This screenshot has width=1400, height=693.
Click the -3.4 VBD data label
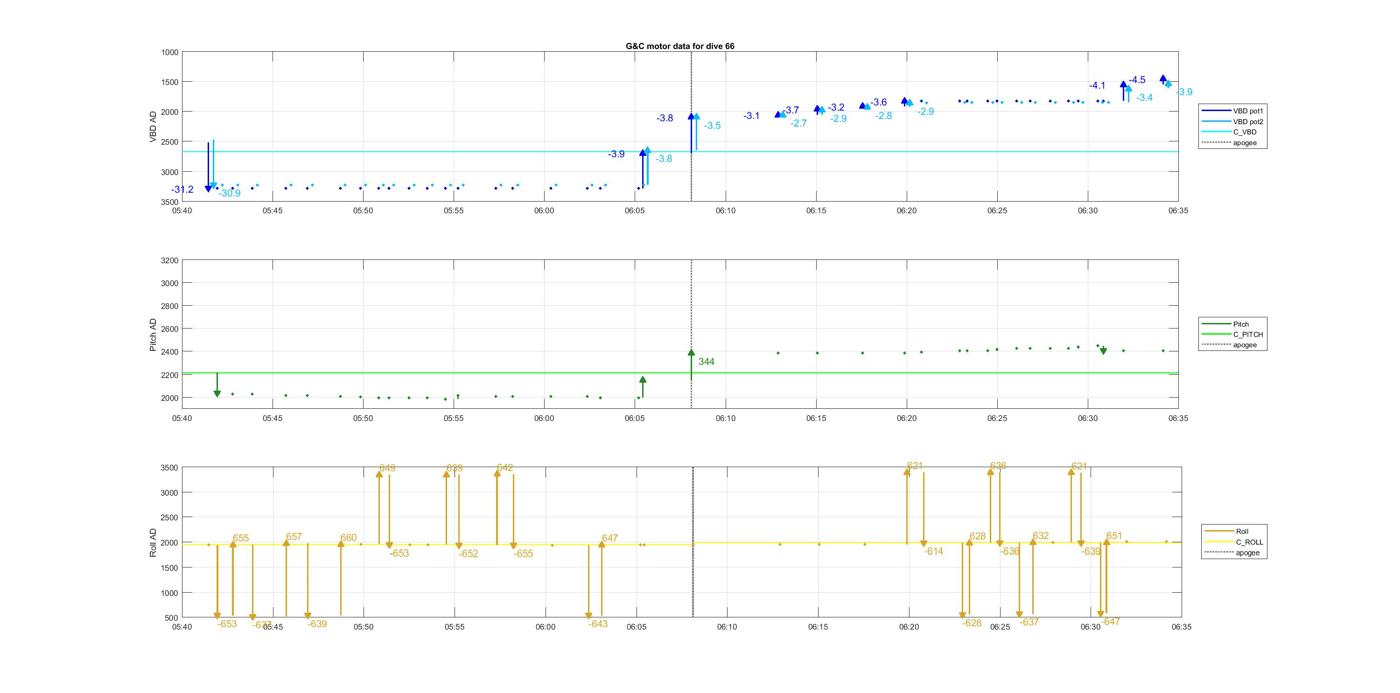(1144, 98)
